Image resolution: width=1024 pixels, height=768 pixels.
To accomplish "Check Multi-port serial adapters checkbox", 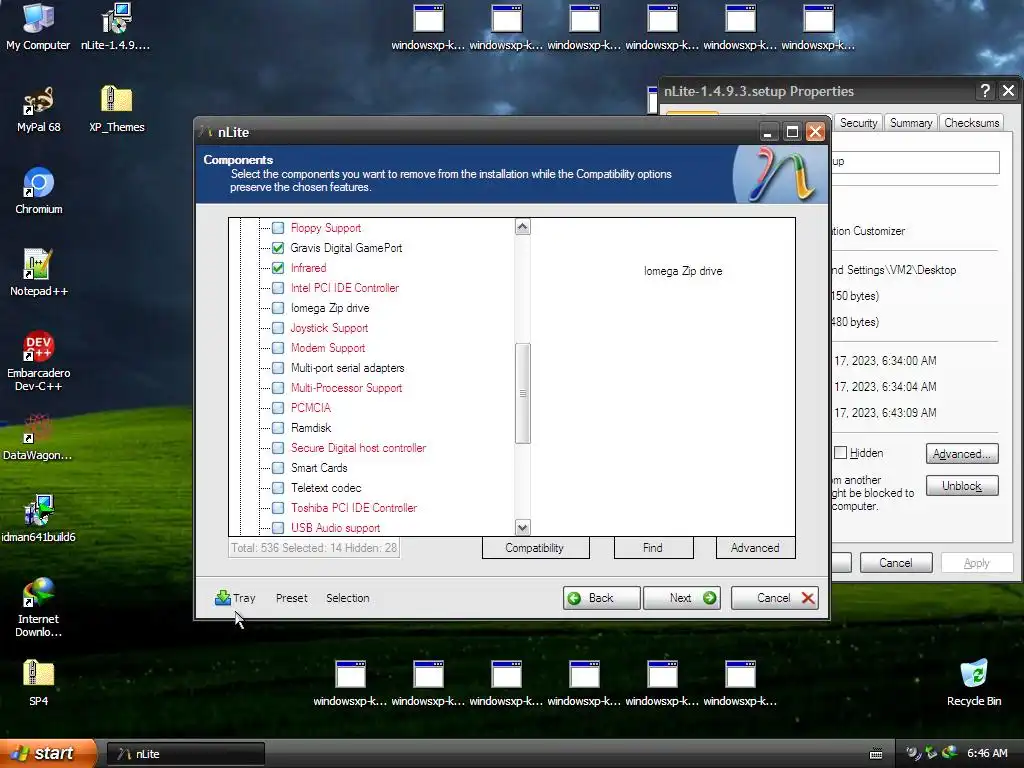I will point(278,368).
